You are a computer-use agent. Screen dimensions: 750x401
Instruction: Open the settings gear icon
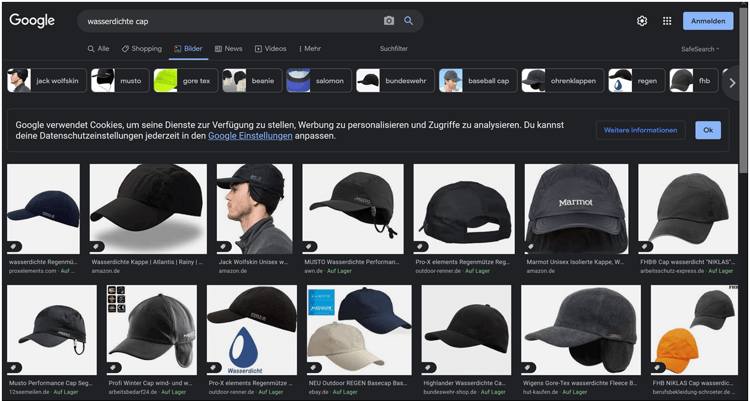coord(642,21)
